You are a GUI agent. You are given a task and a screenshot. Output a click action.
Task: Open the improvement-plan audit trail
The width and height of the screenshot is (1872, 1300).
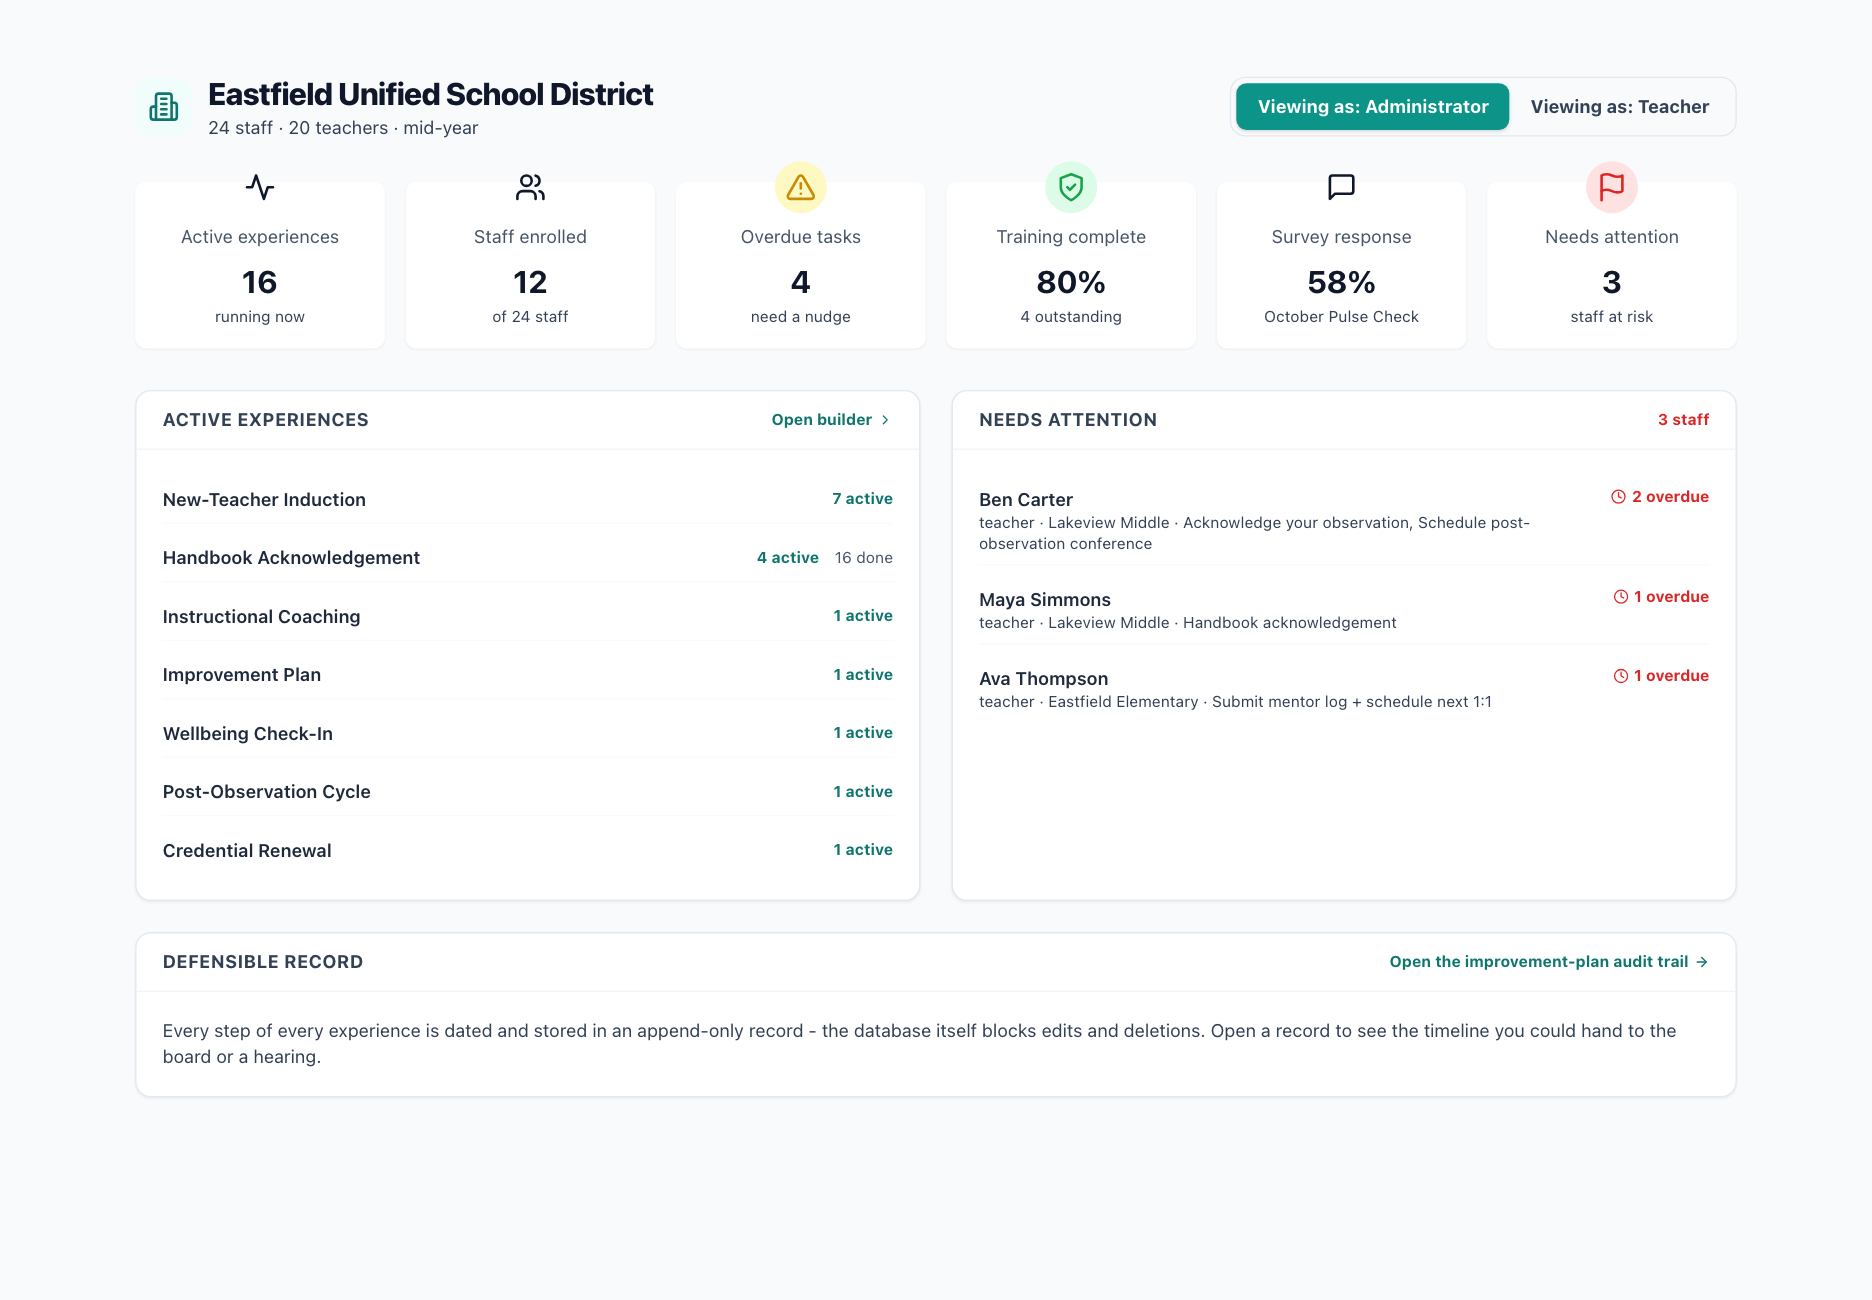click(1549, 962)
